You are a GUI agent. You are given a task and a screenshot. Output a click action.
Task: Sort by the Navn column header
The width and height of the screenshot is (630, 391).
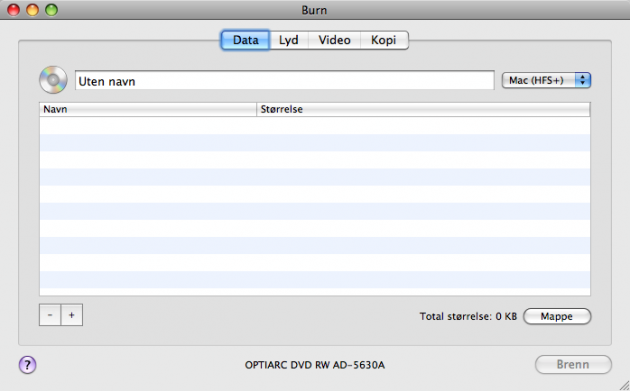pyautogui.click(x=148, y=109)
